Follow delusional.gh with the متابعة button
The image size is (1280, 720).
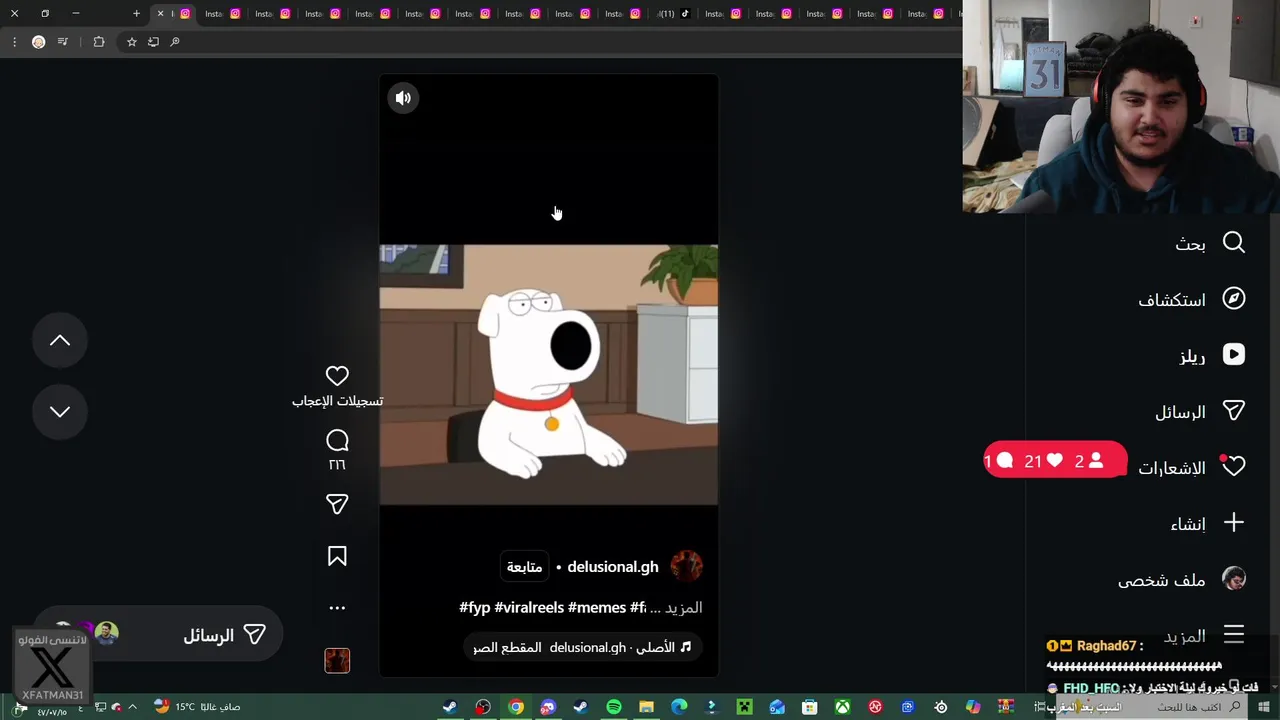tap(524, 567)
